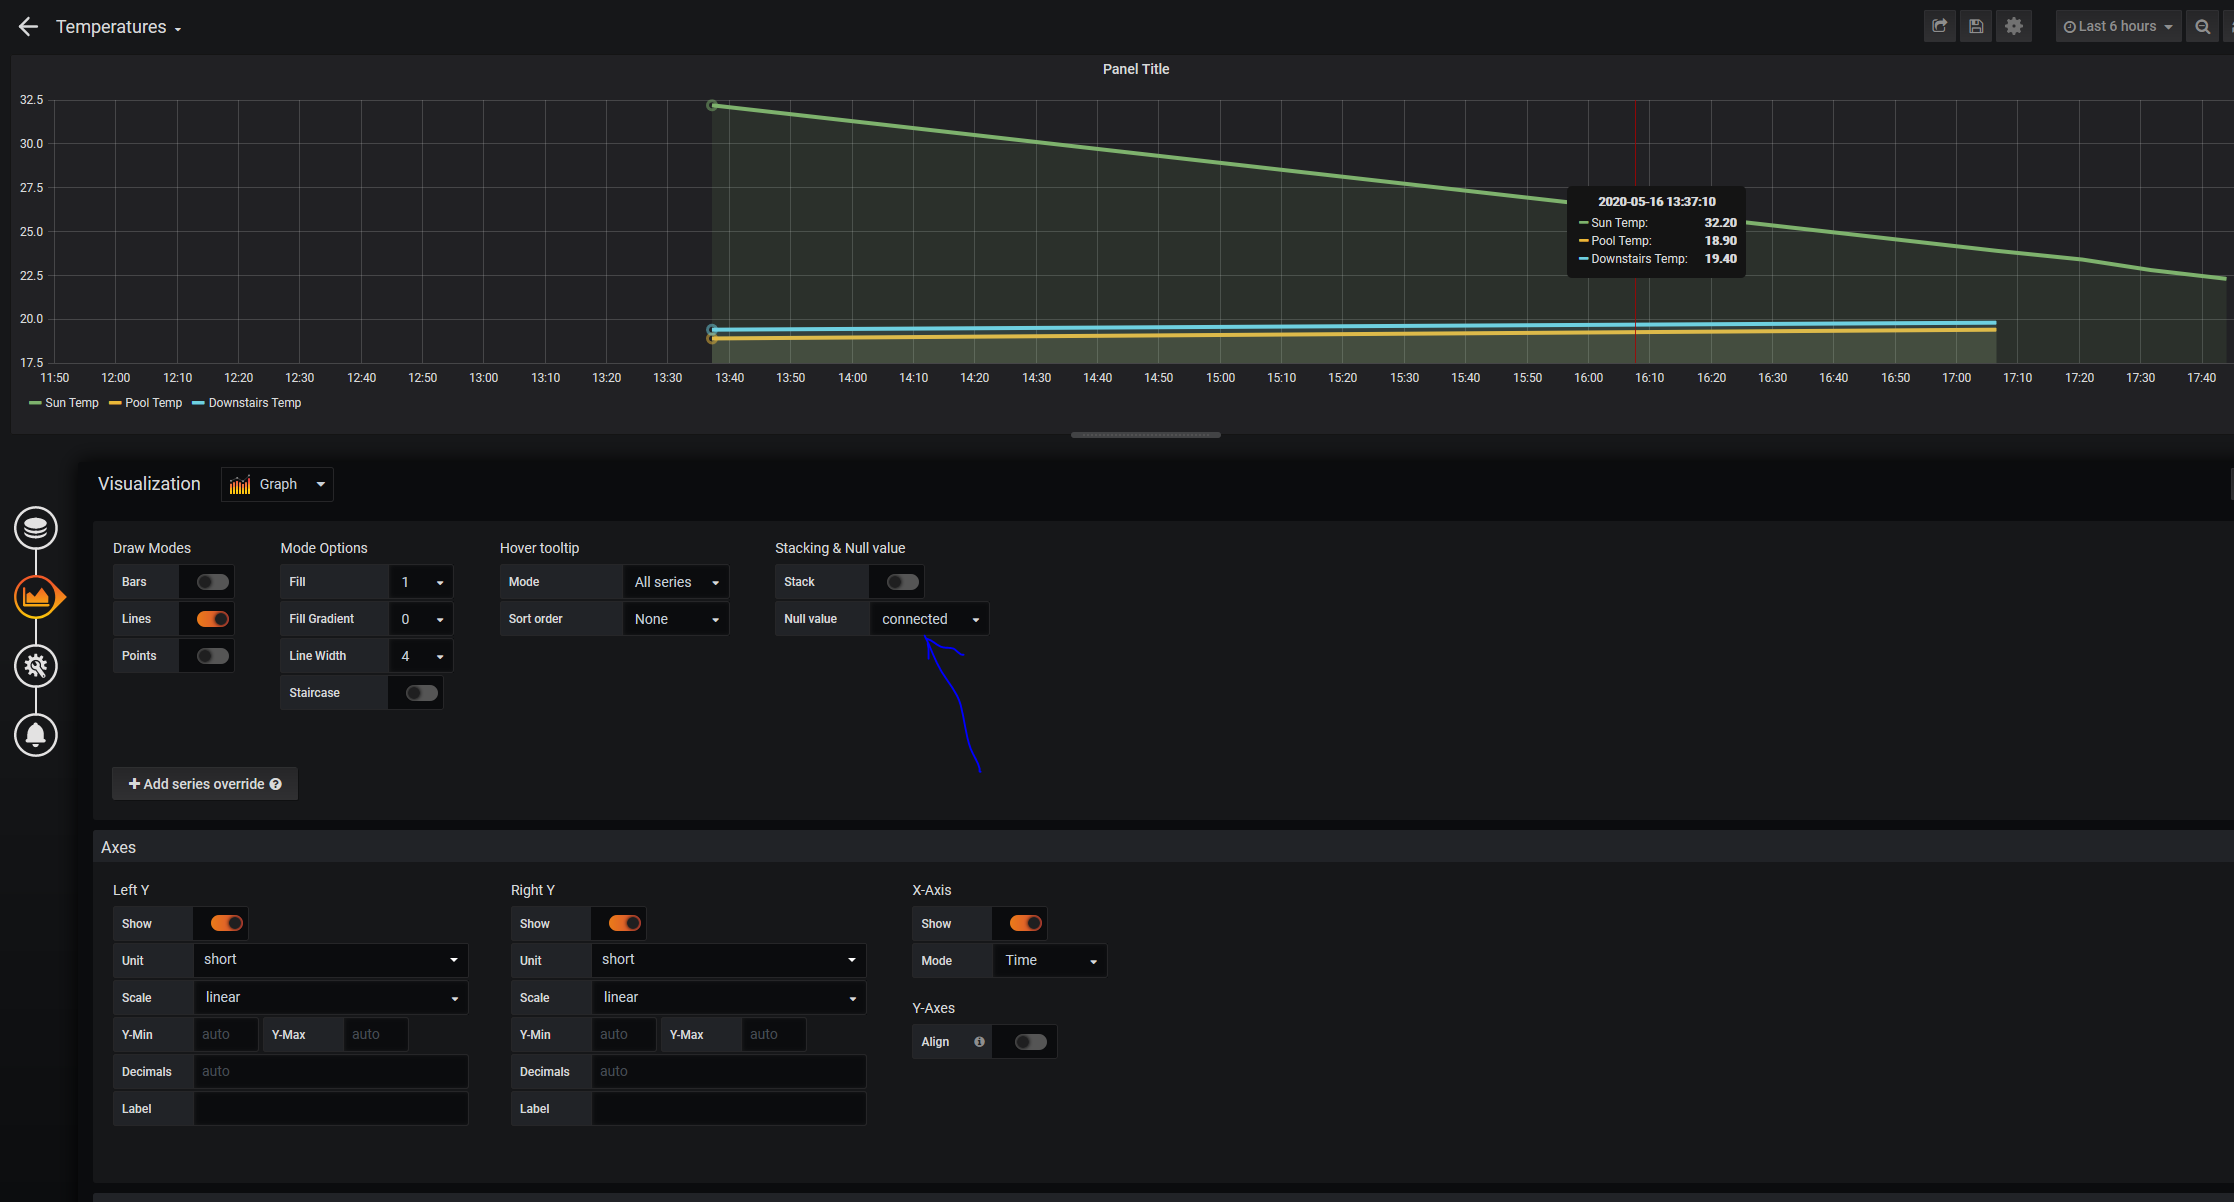The image size is (2234, 1202).
Task: Open the Queries tab in the sidebar
Action: pyautogui.click(x=36, y=528)
